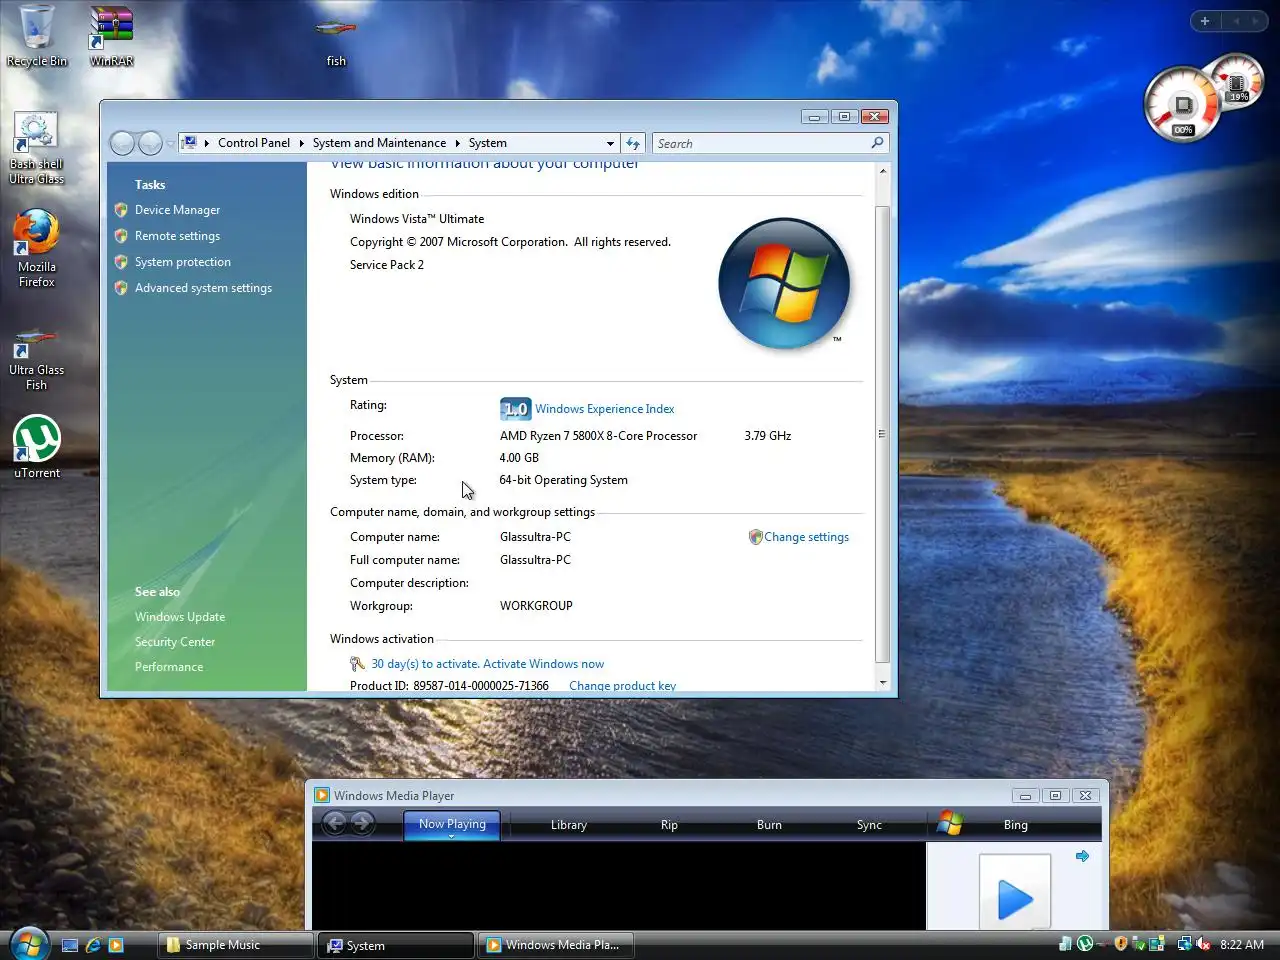1280x960 pixels.
Task: Expand the arrow before the Control Panel breadcrumb
Action: tap(207, 143)
